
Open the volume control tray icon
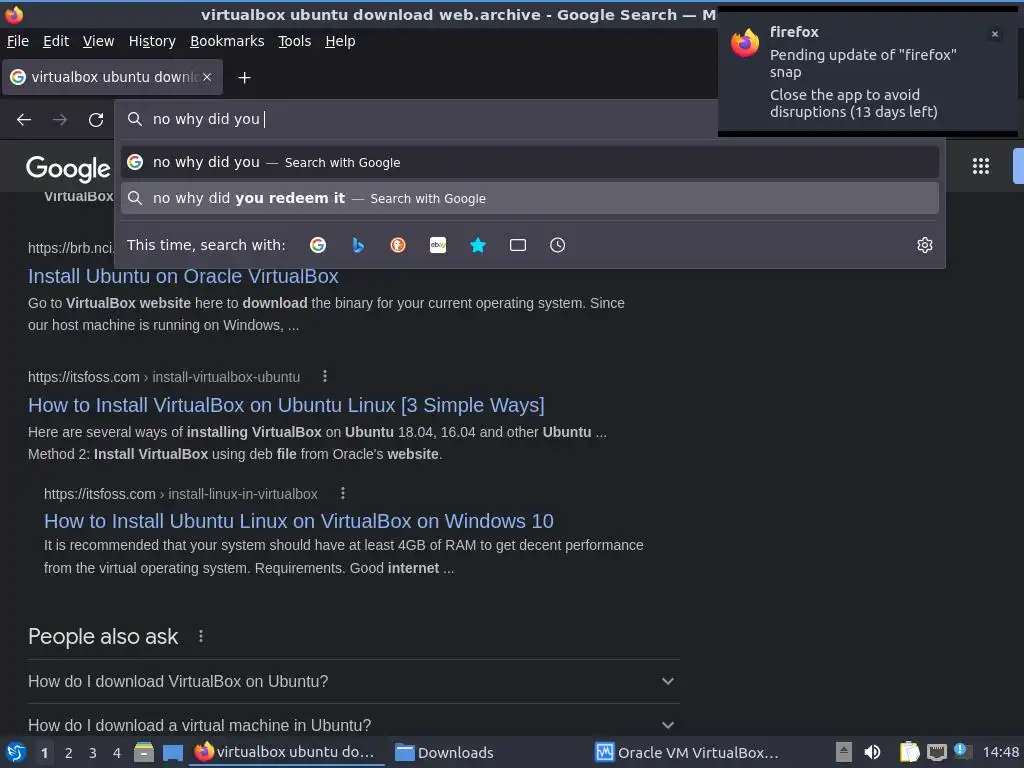tap(872, 752)
